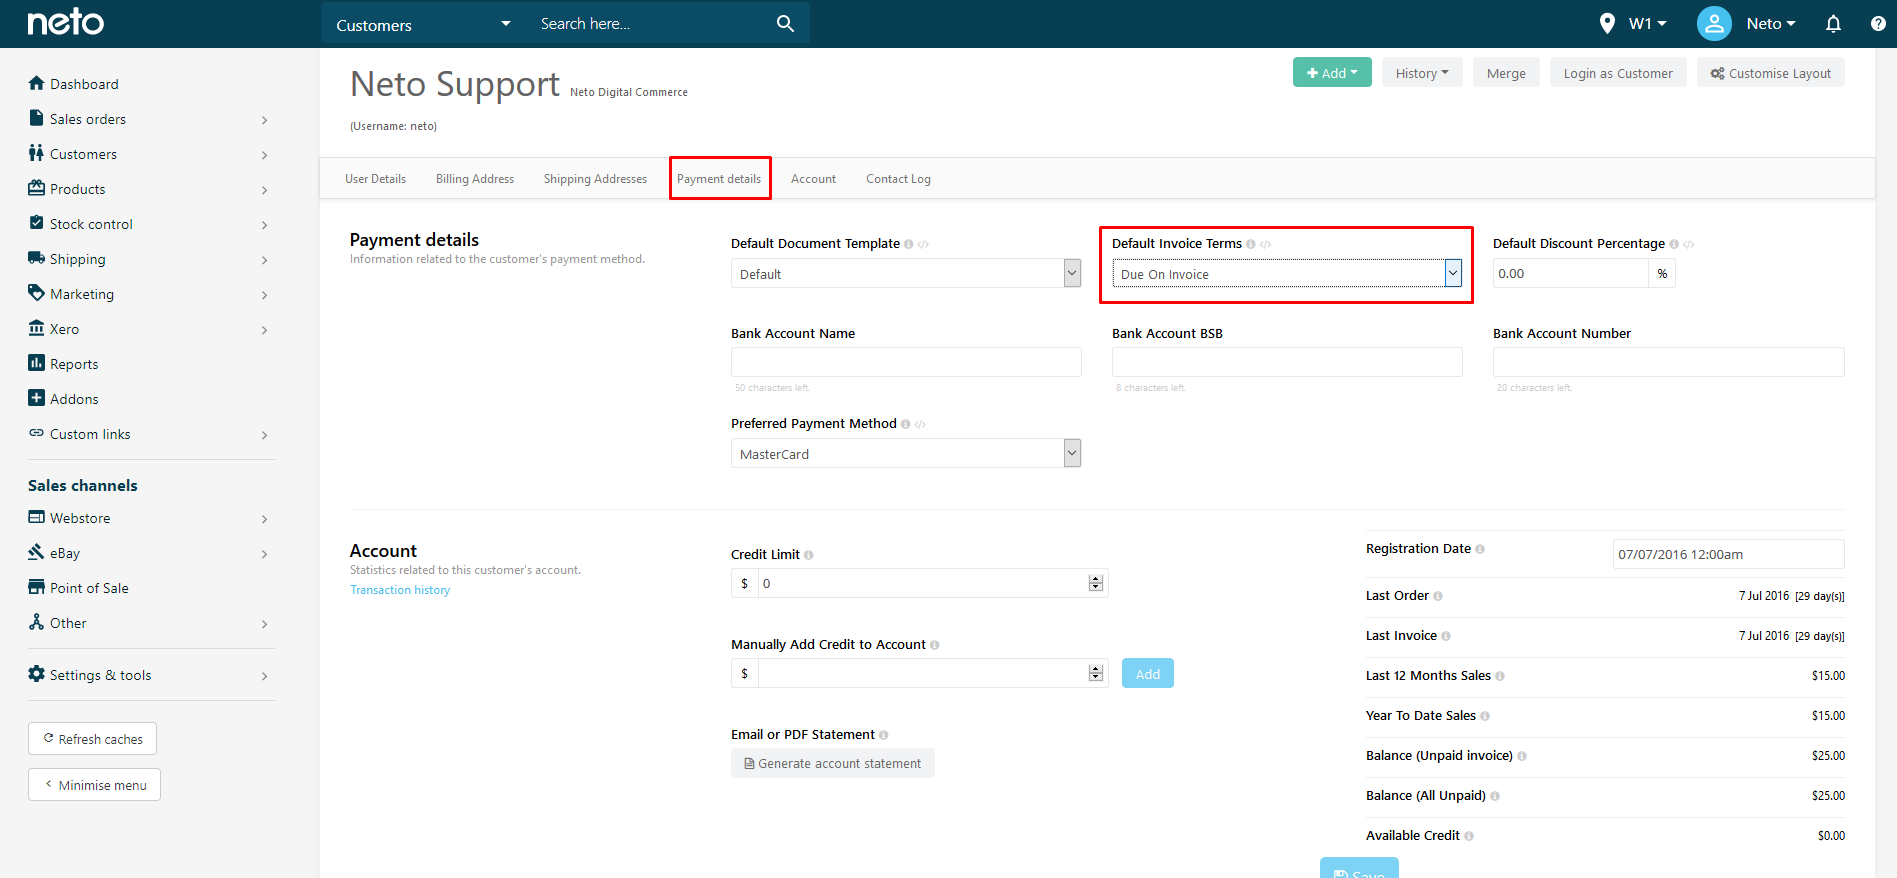
Task: Open Preferred Payment Method dropdown
Action: click(906, 453)
